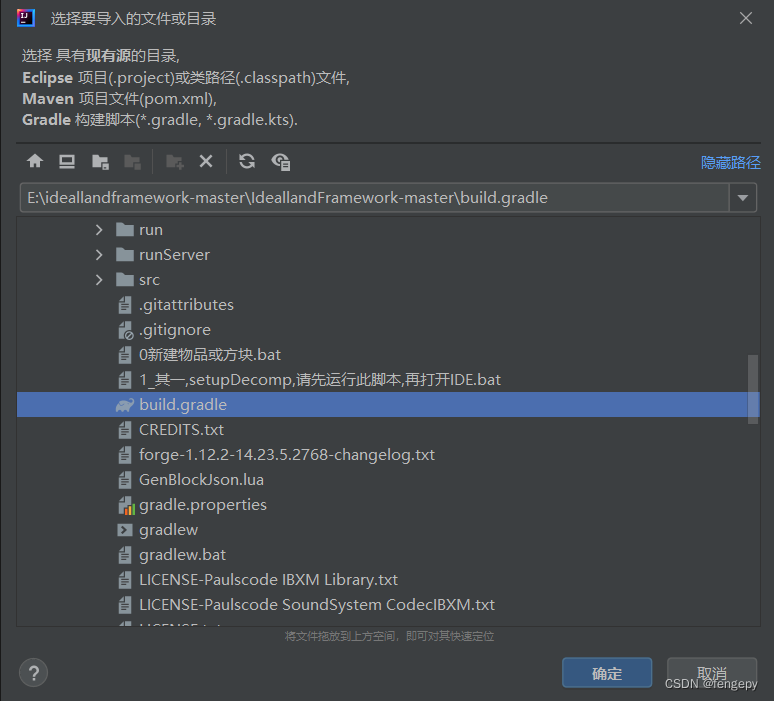The image size is (774, 701).
Task: Create a new folder toolbar icon
Action: click(175, 161)
